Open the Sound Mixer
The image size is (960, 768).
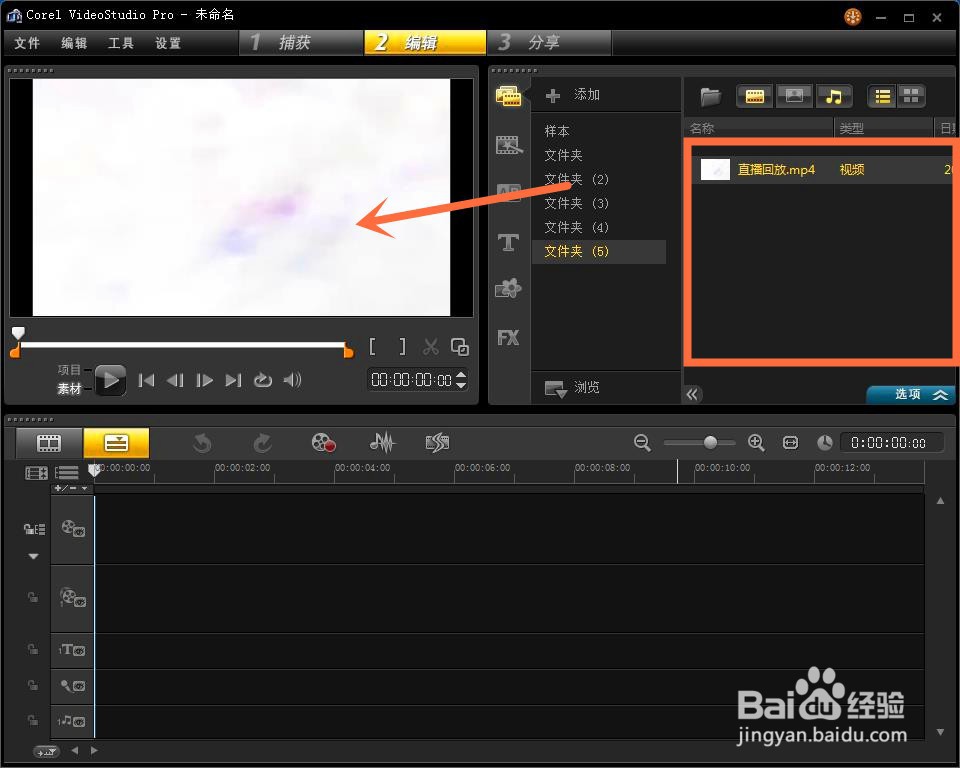(383, 442)
